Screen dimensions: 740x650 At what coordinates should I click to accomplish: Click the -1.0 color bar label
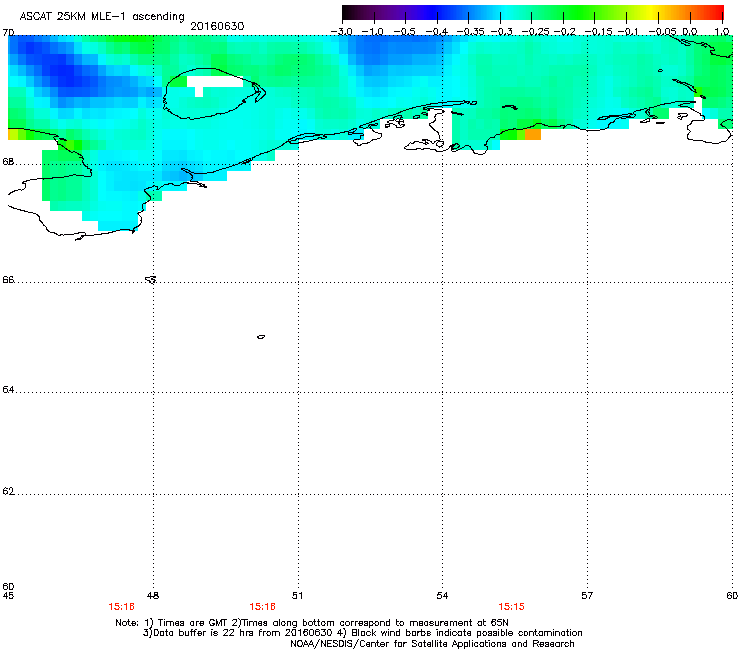coord(373,32)
